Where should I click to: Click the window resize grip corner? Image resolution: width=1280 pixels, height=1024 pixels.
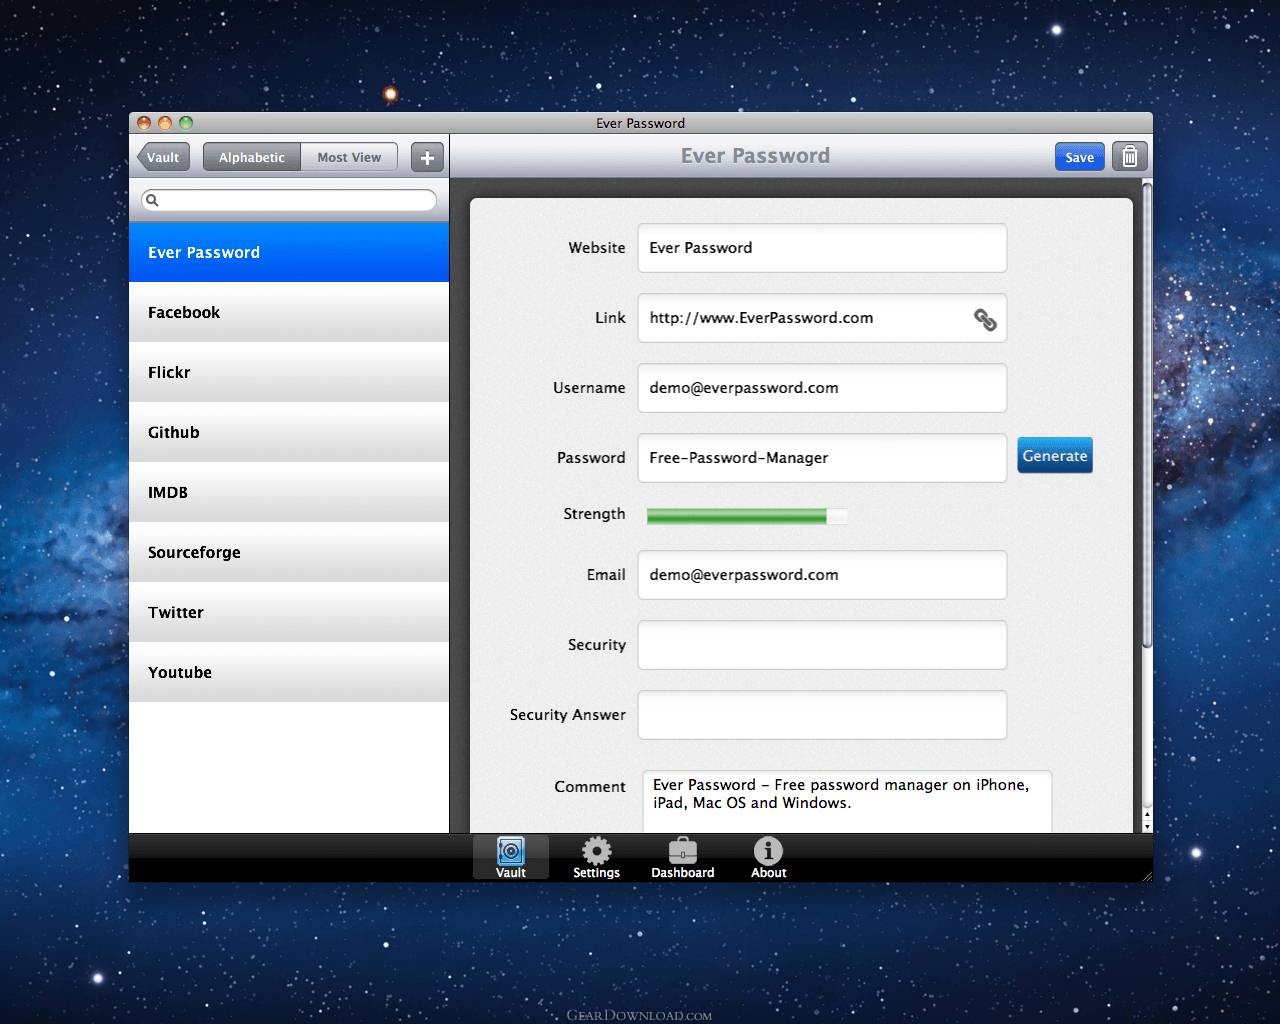click(x=1146, y=875)
